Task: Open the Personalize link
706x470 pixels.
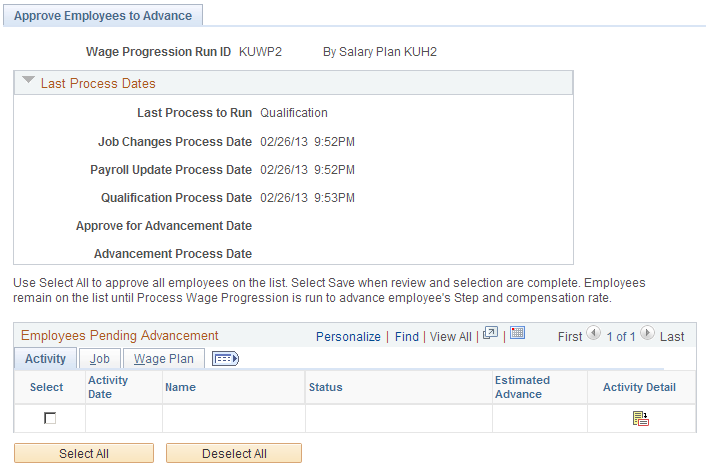Action: click(348, 337)
